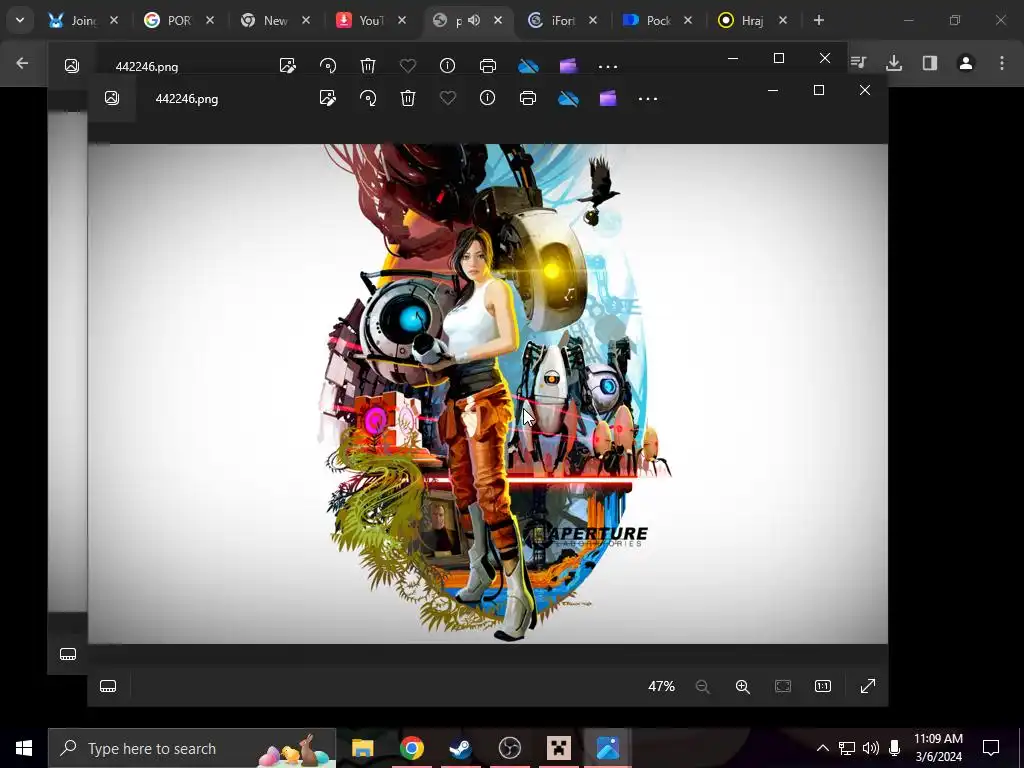Print from the back Photos window
Screen dimensions: 1024x768
tap(488, 65)
